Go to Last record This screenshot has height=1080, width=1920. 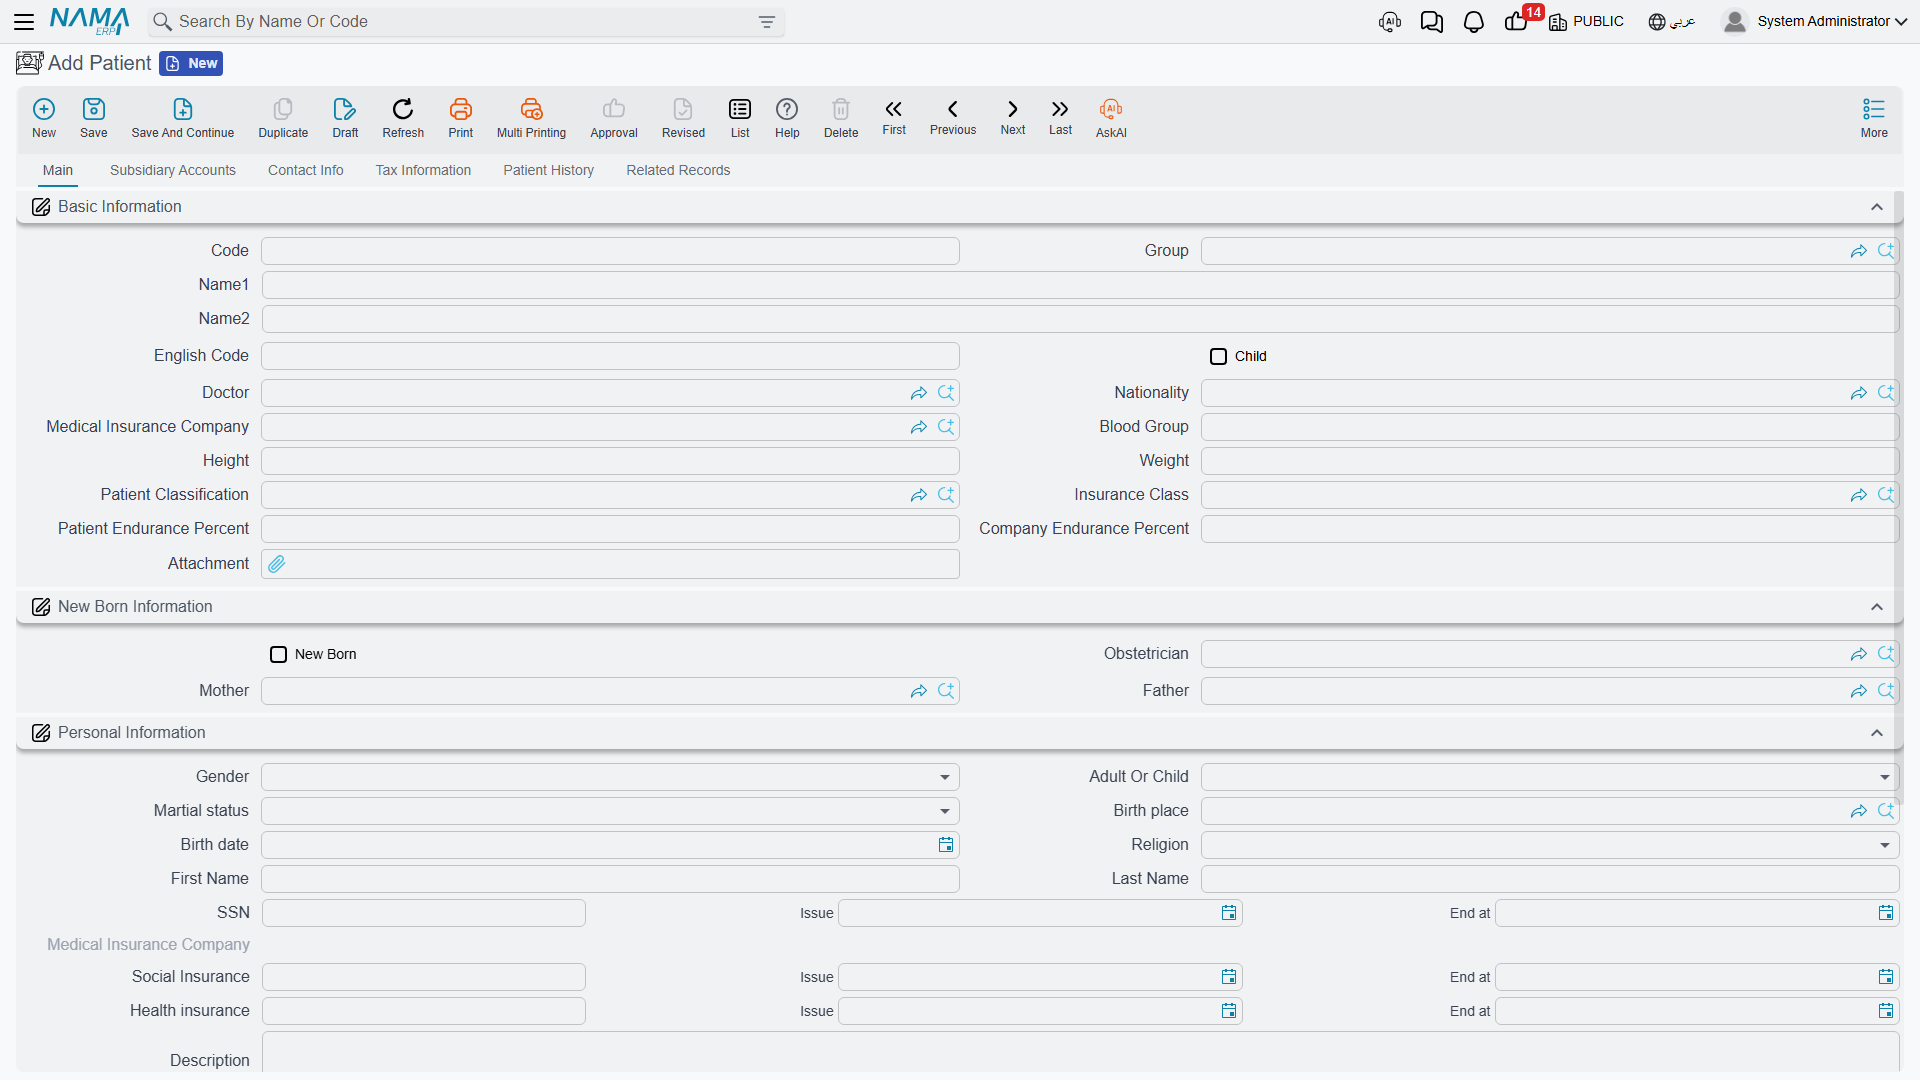point(1060,117)
